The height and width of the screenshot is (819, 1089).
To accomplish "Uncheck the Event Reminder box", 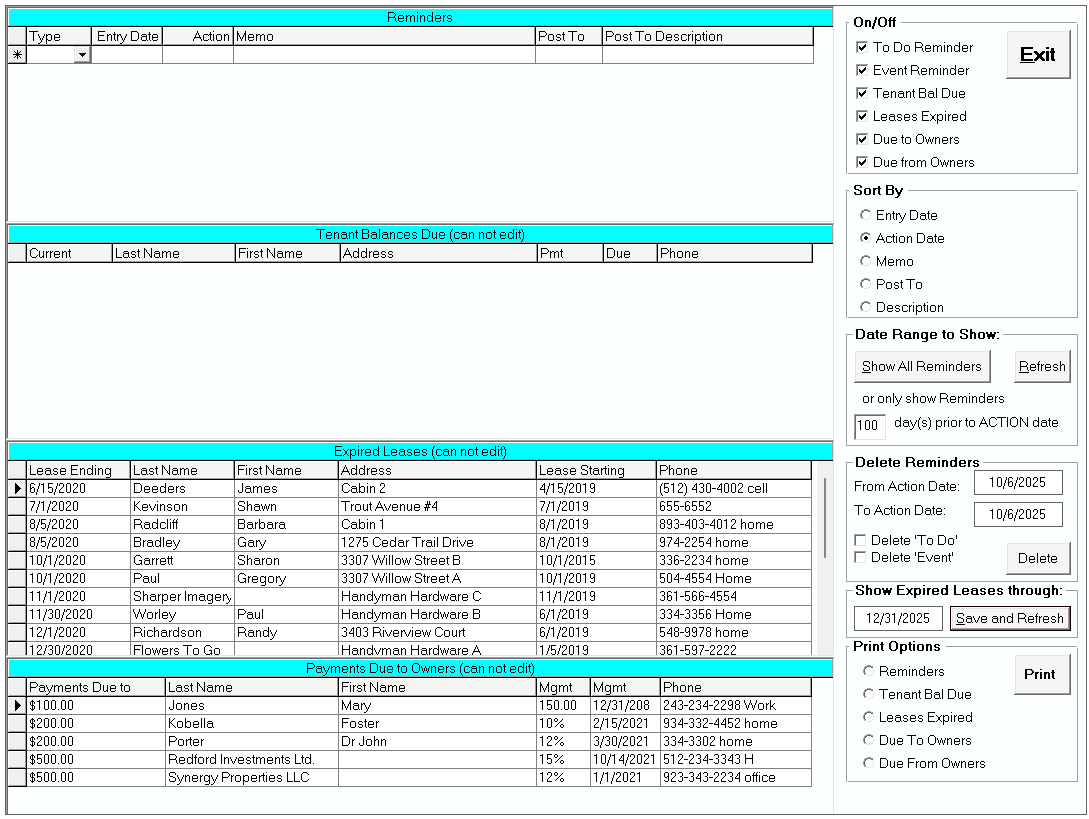I will [860, 70].
